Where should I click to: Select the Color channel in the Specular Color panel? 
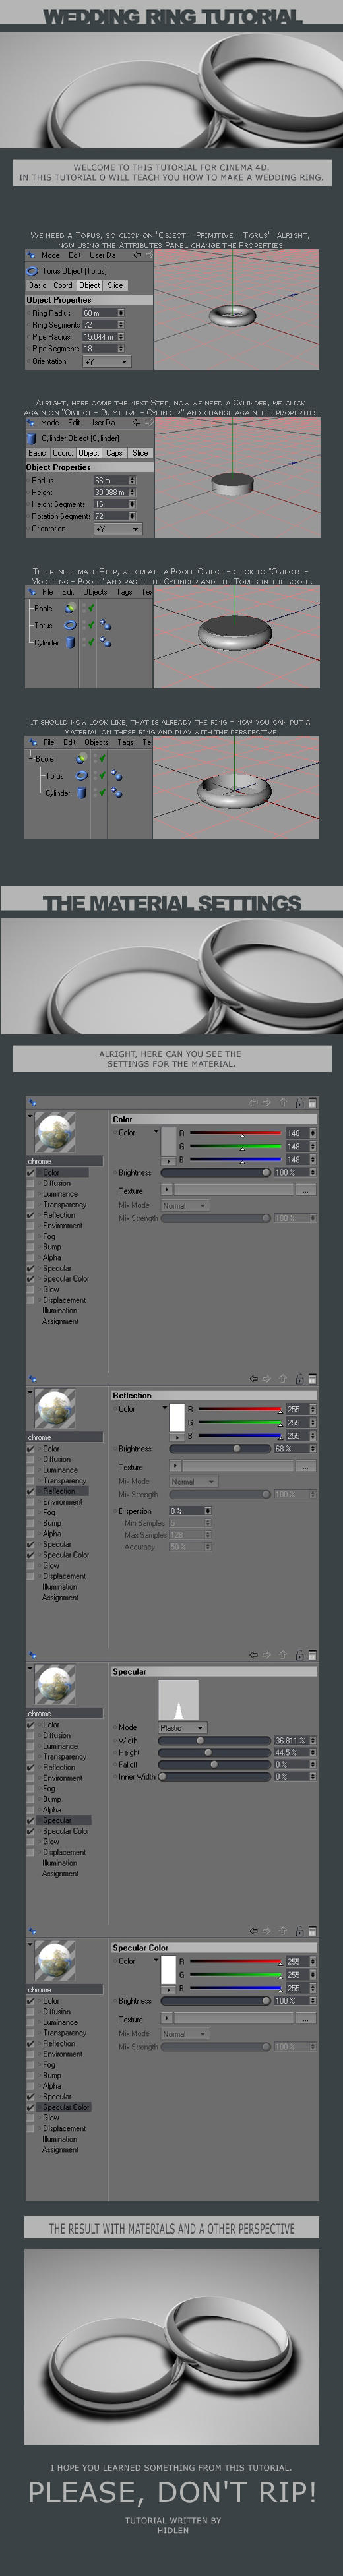[x=51, y=2000]
